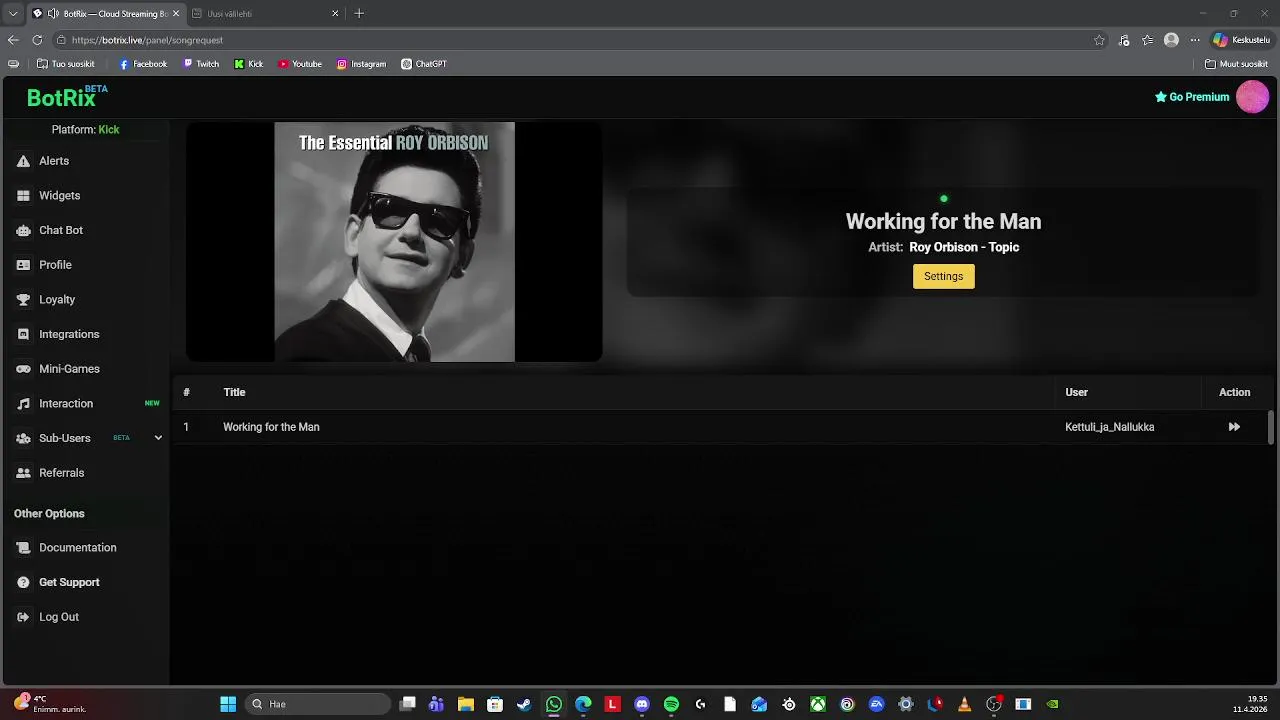
Task: Bookmark this page with the star icon
Action: [x=1099, y=40]
